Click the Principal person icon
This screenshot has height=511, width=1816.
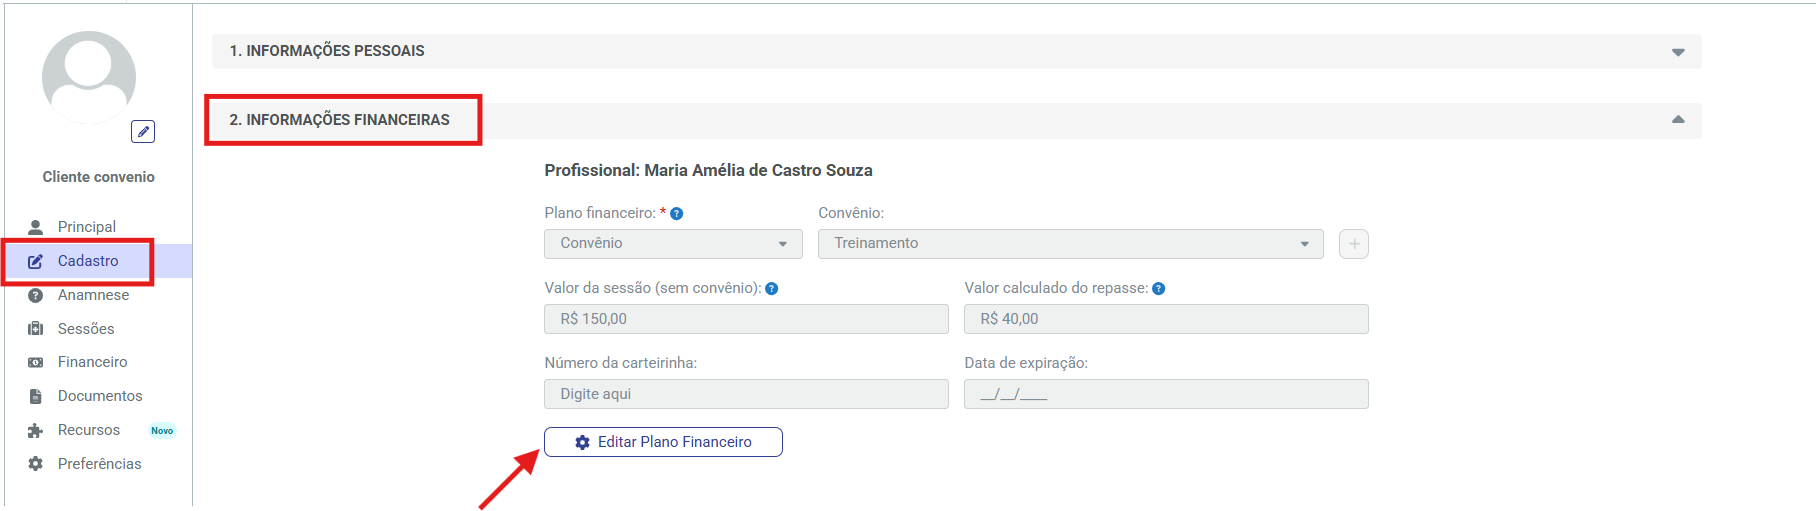point(35,227)
